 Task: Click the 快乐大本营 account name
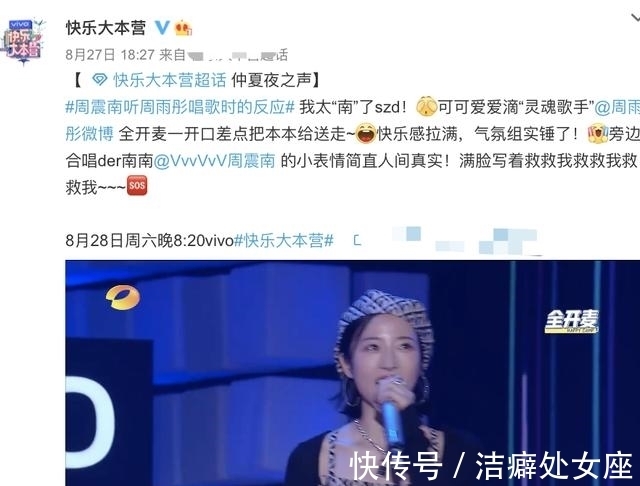coord(106,28)
